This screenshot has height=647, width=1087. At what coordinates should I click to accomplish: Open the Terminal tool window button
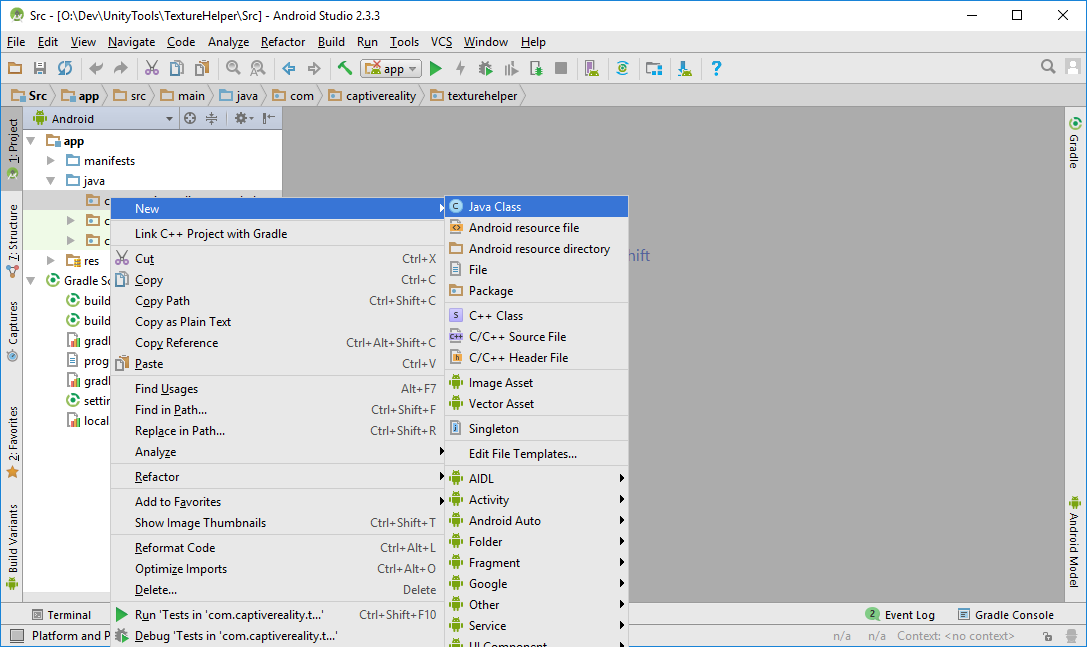coord(61,615)
